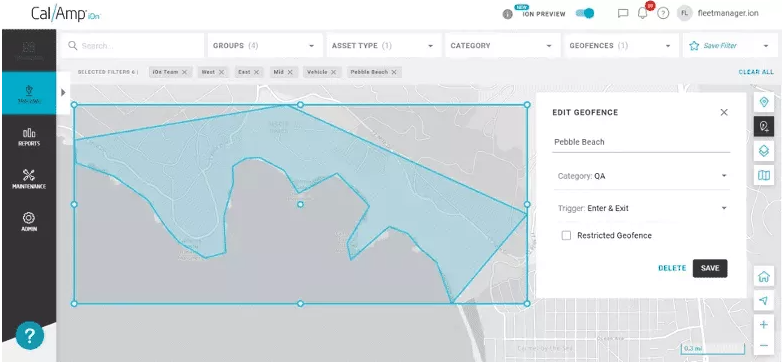Select the add geofence tool icon

764,126
